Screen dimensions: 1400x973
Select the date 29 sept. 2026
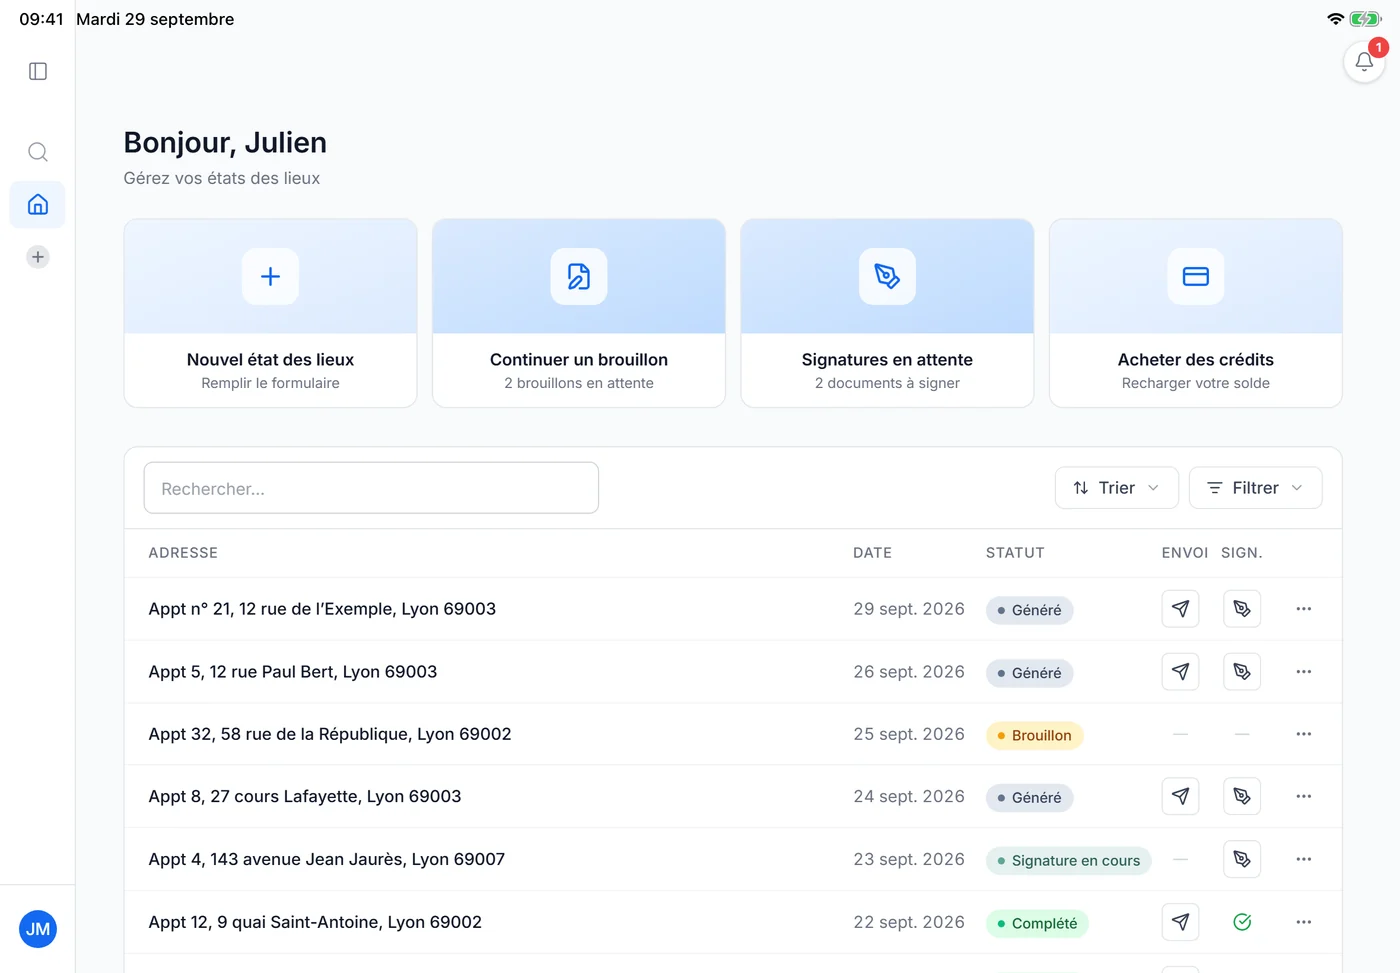(x=909, y=609)
